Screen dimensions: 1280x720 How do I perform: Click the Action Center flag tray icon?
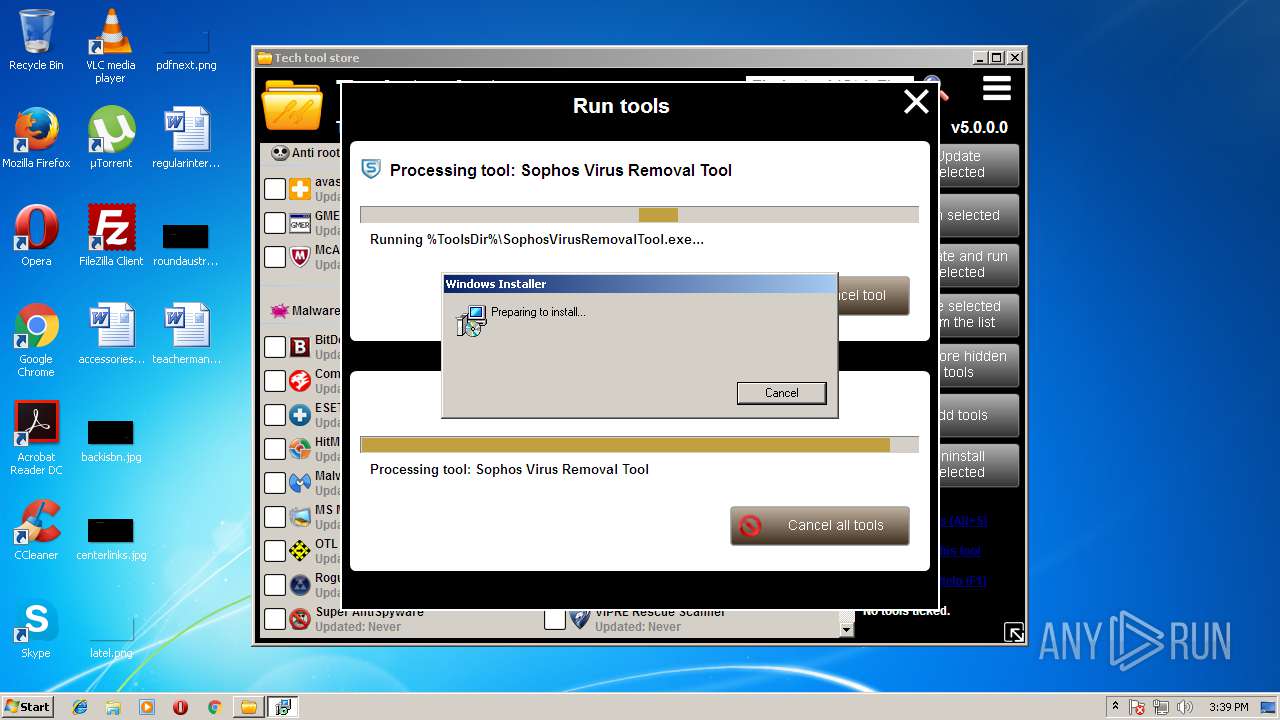1137,707
